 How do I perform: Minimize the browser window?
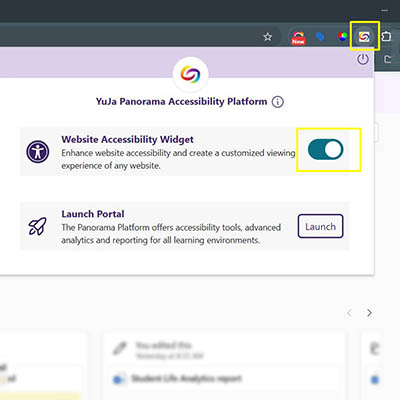[x=385, y=10]
